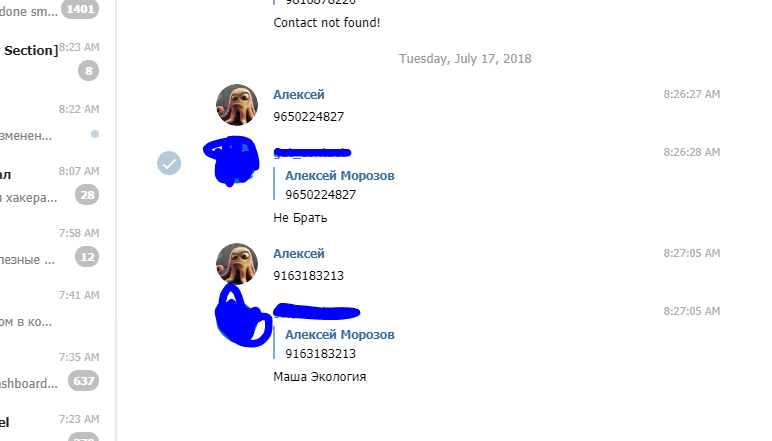The height and width of the screenshot is (441, 772).
Task: Open quoted reply Алексей Морозов 9650224827
Action: pos(335,185)
